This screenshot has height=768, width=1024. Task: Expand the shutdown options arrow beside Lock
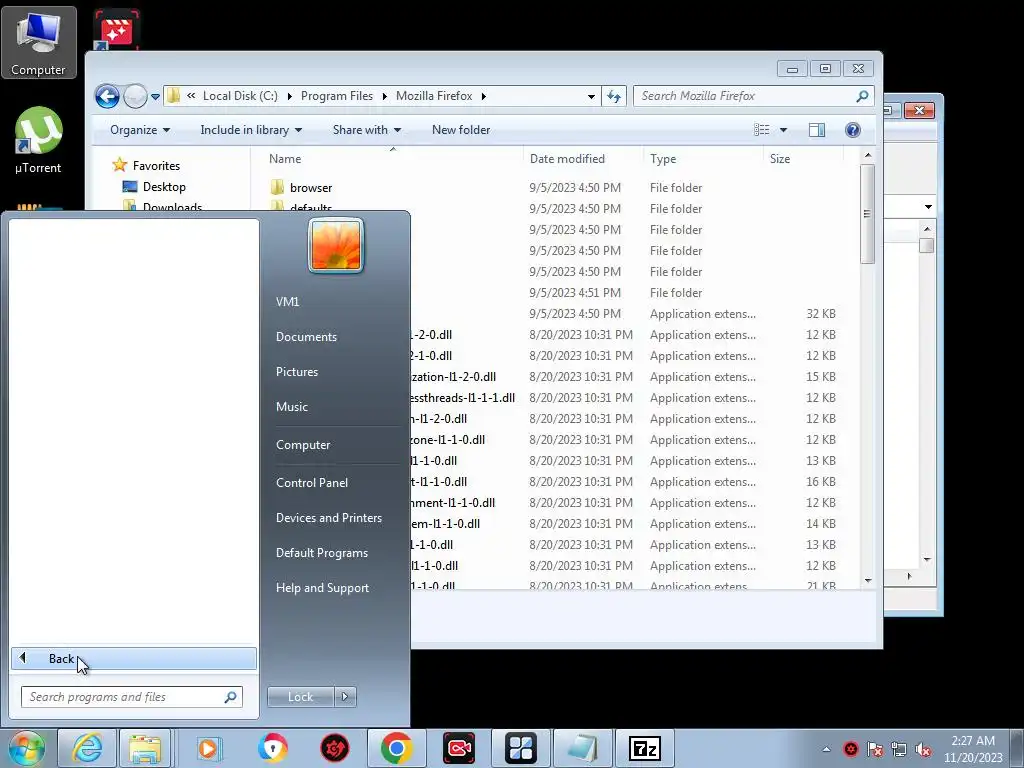pos(345,697)
